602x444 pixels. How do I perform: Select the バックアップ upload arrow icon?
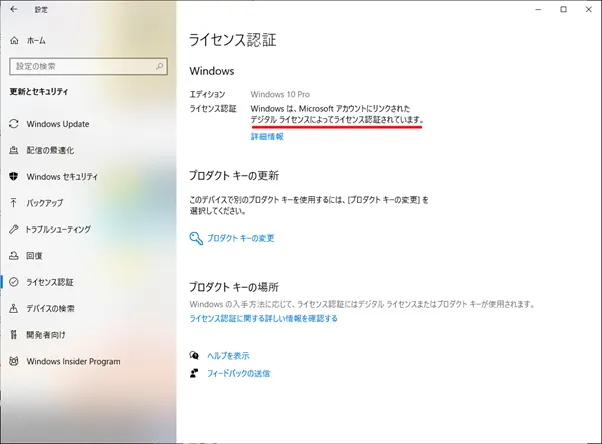14,203
